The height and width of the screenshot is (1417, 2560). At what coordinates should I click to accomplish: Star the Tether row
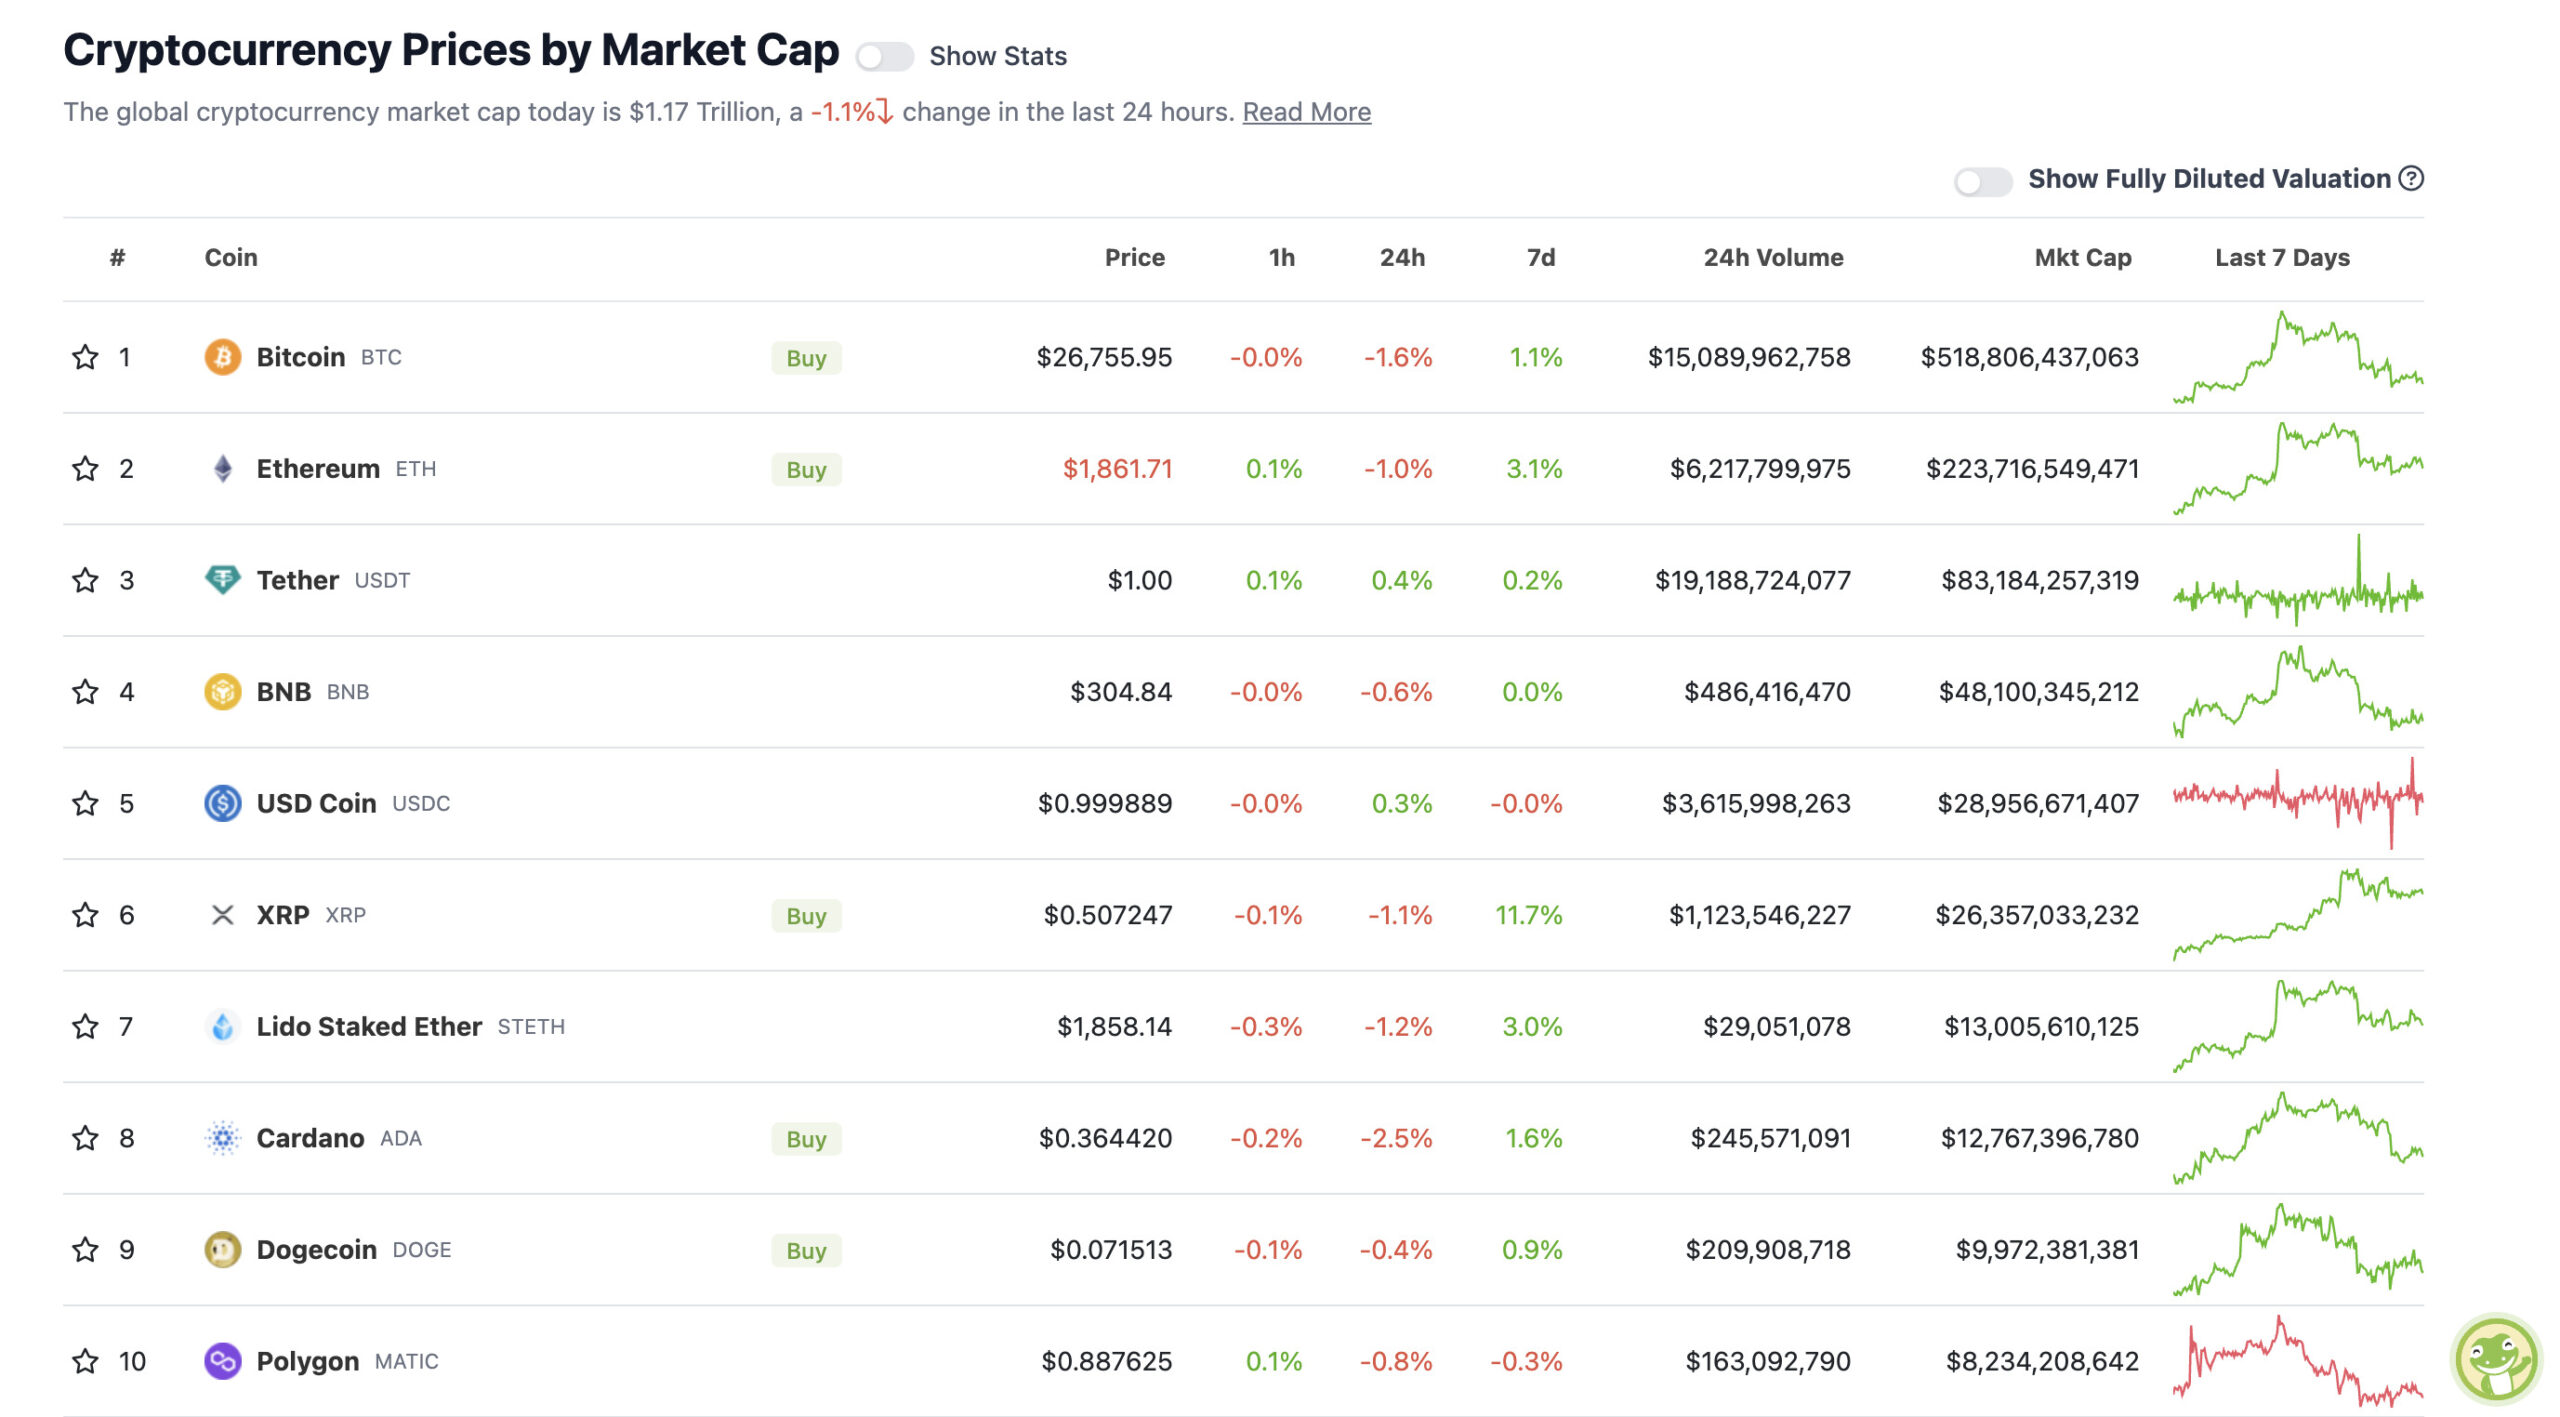coord(85,580)
